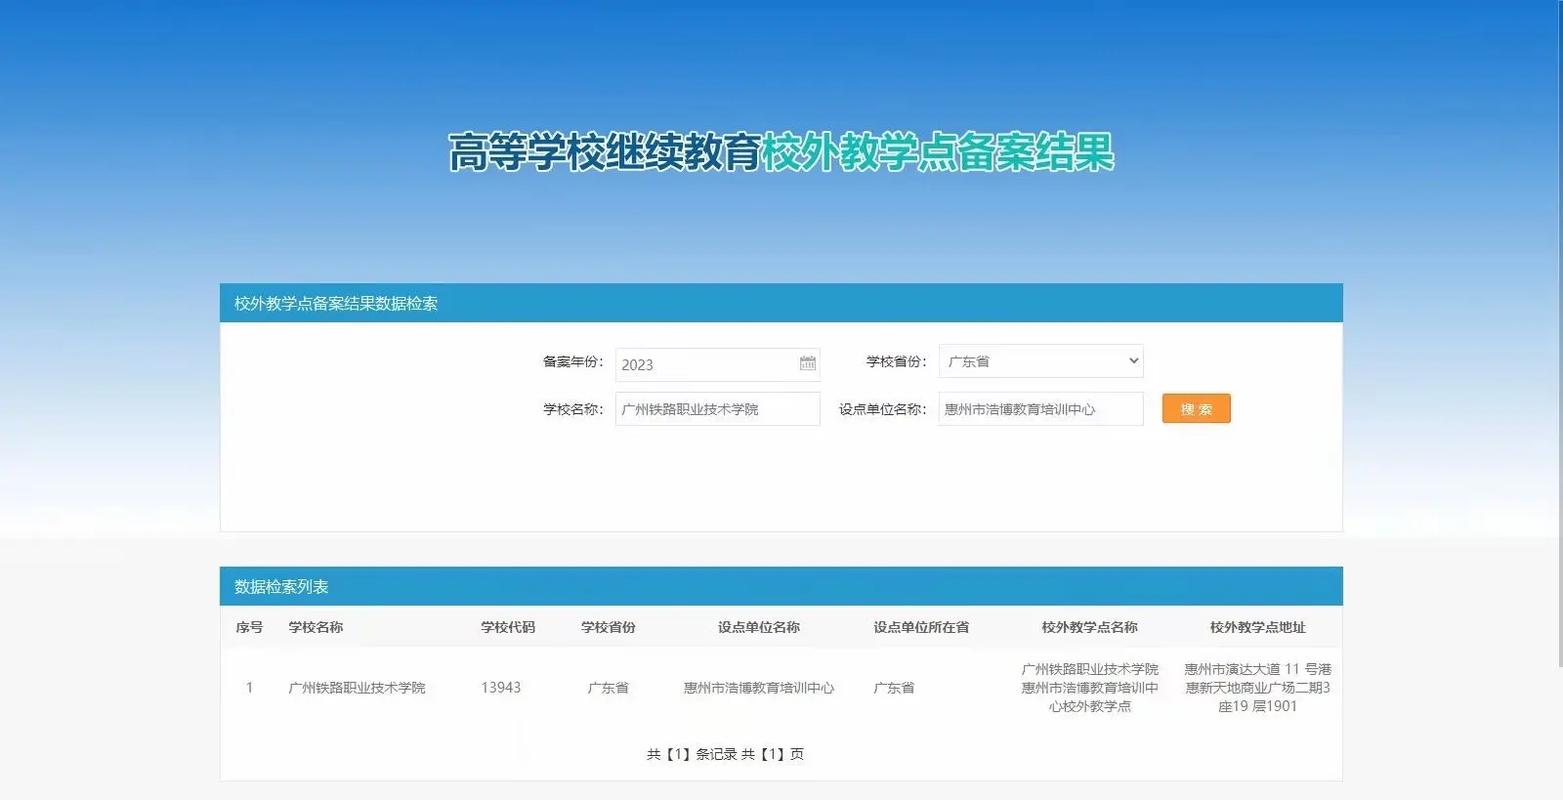Click page title 高等学校继续教育校外教学点备案结果
This screenshot has height=800, width=1563.
(x=781, y=153)
